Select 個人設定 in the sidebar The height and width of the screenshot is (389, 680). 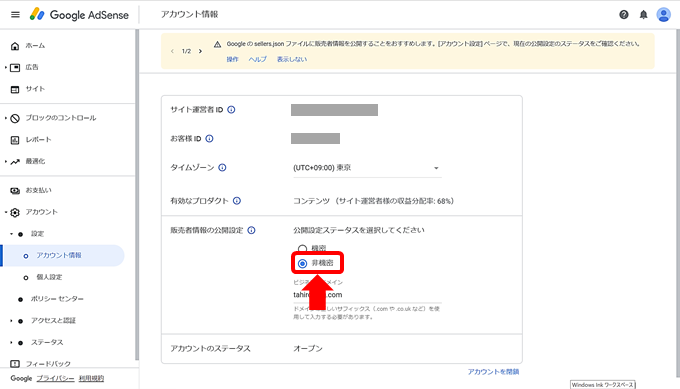pos(49,277)
